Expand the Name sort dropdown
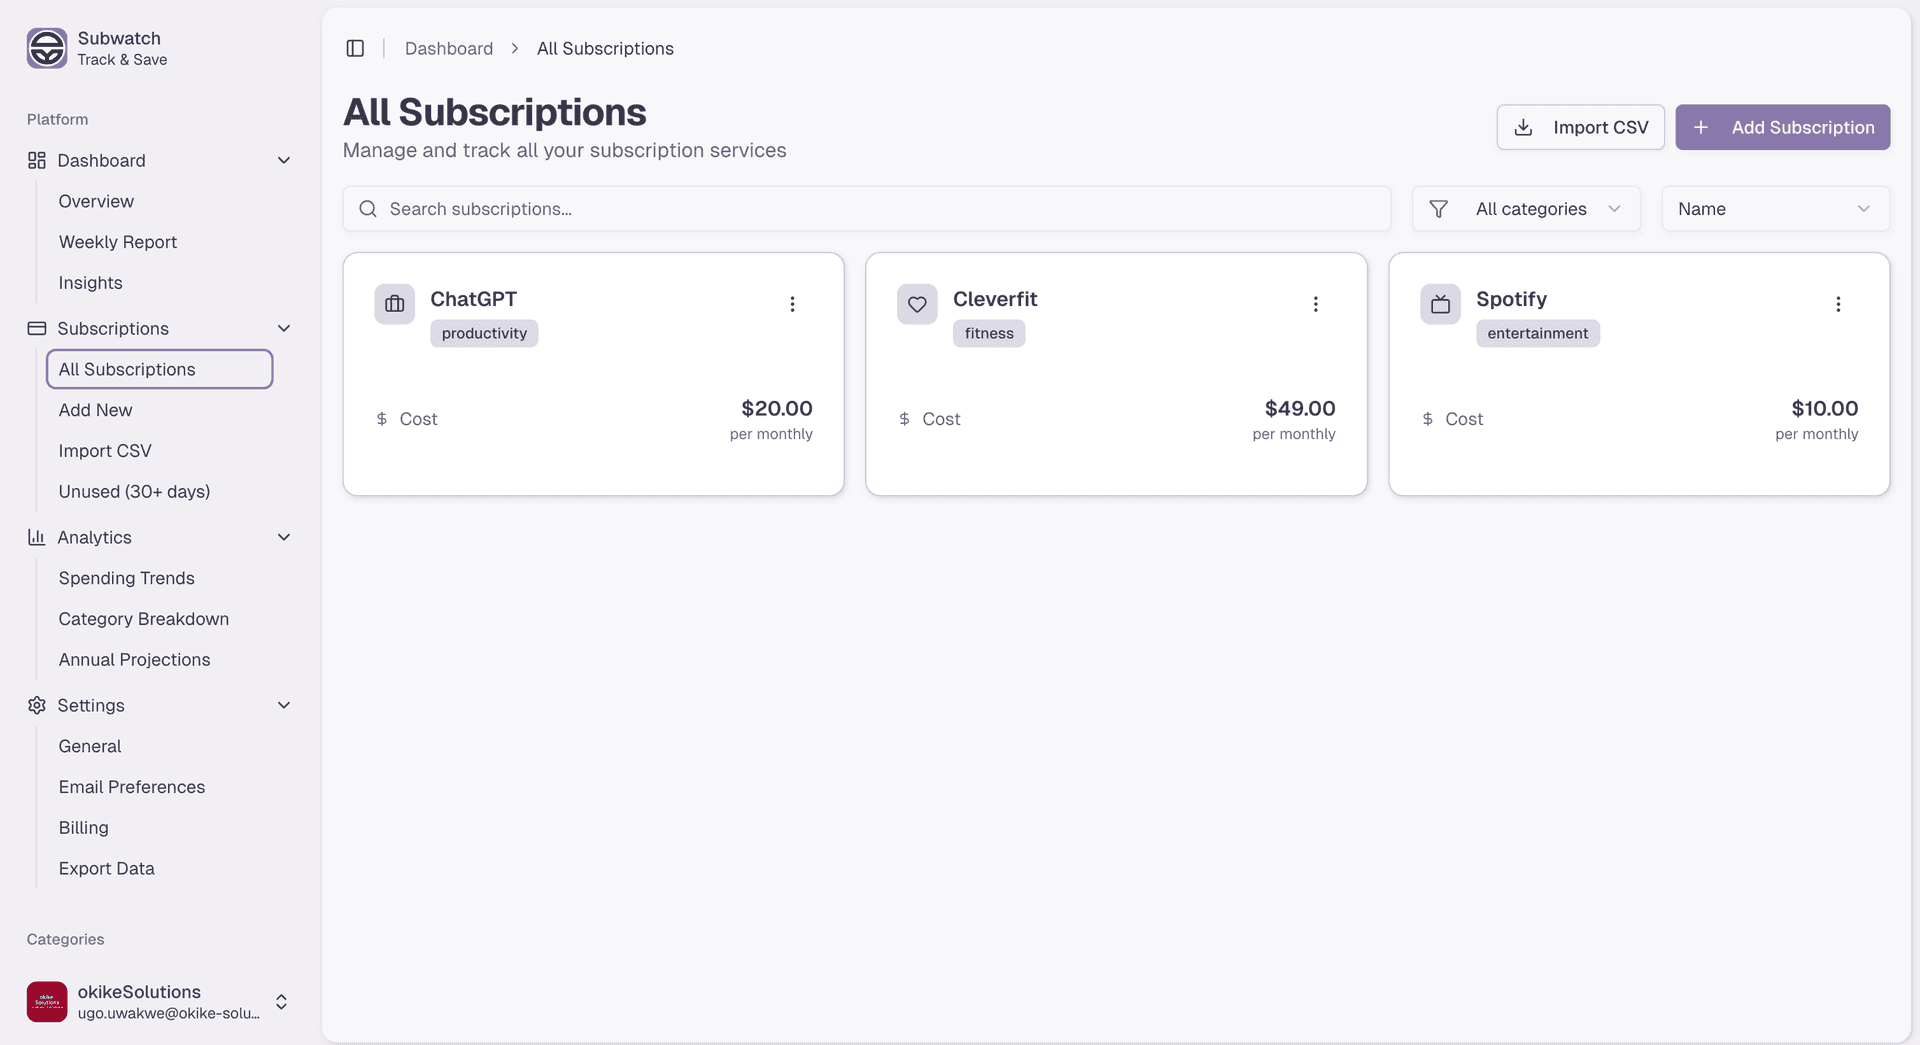1920x1045 pixels. coord(1775,208)
